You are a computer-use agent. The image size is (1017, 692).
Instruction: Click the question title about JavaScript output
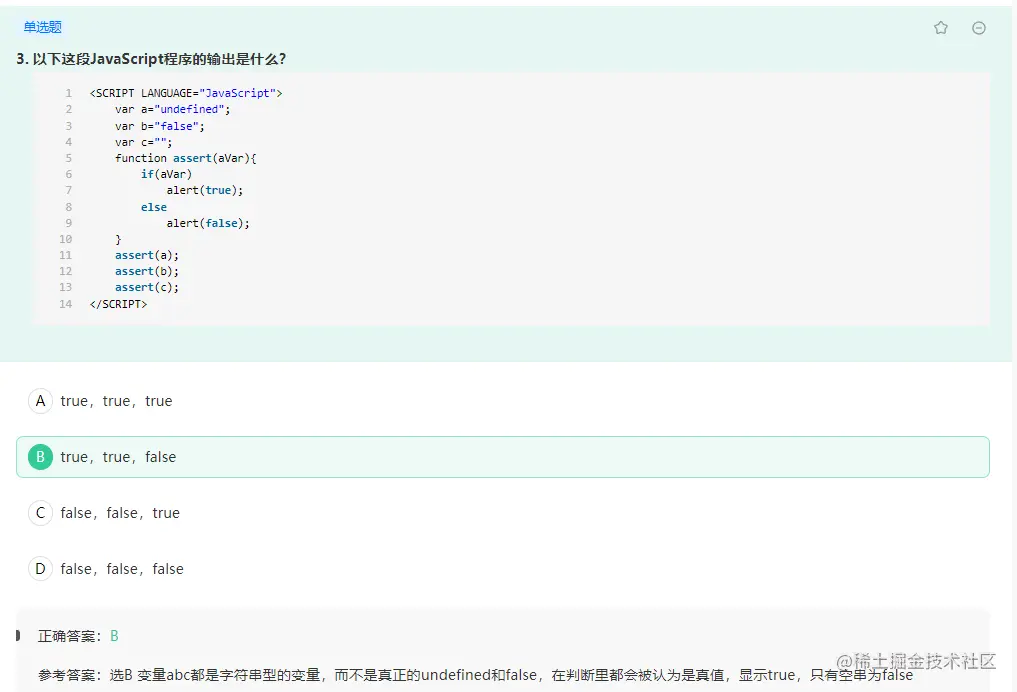[151, 59]
